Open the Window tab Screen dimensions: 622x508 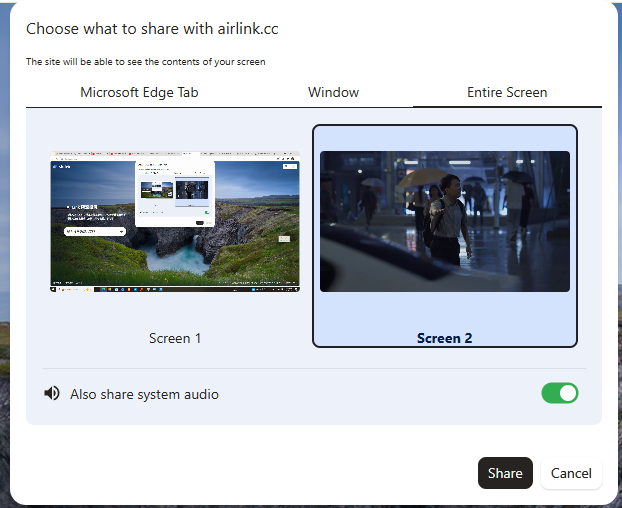pos(333,92)
